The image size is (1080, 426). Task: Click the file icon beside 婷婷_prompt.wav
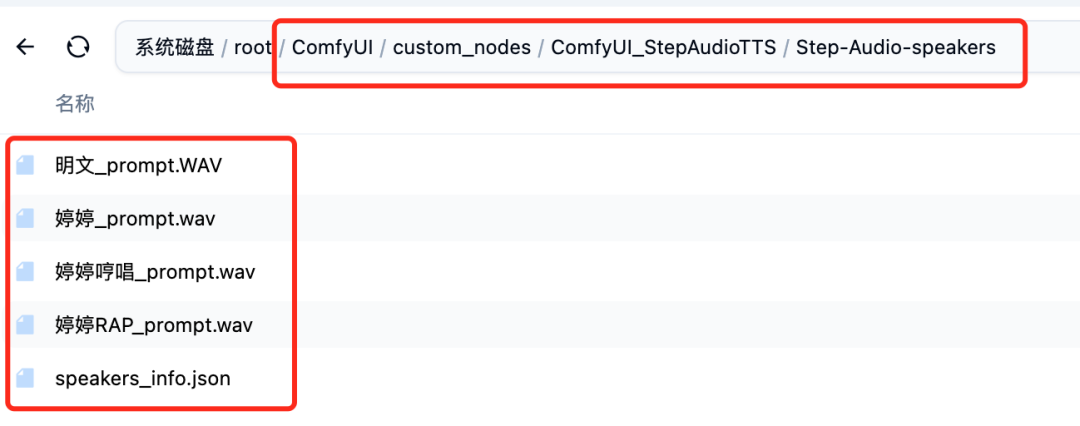(x=26, y=218)
